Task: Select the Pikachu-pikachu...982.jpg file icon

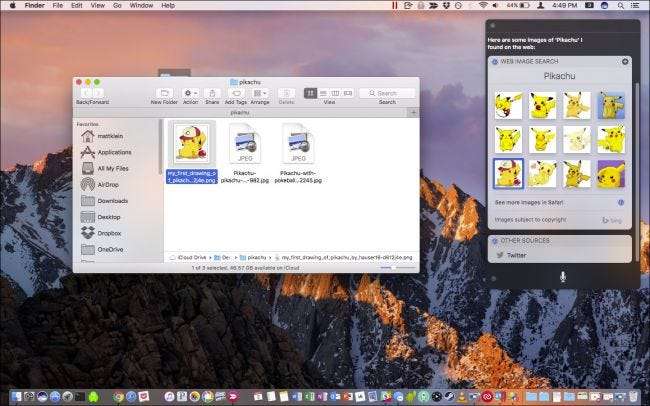Action: (245, 143)
